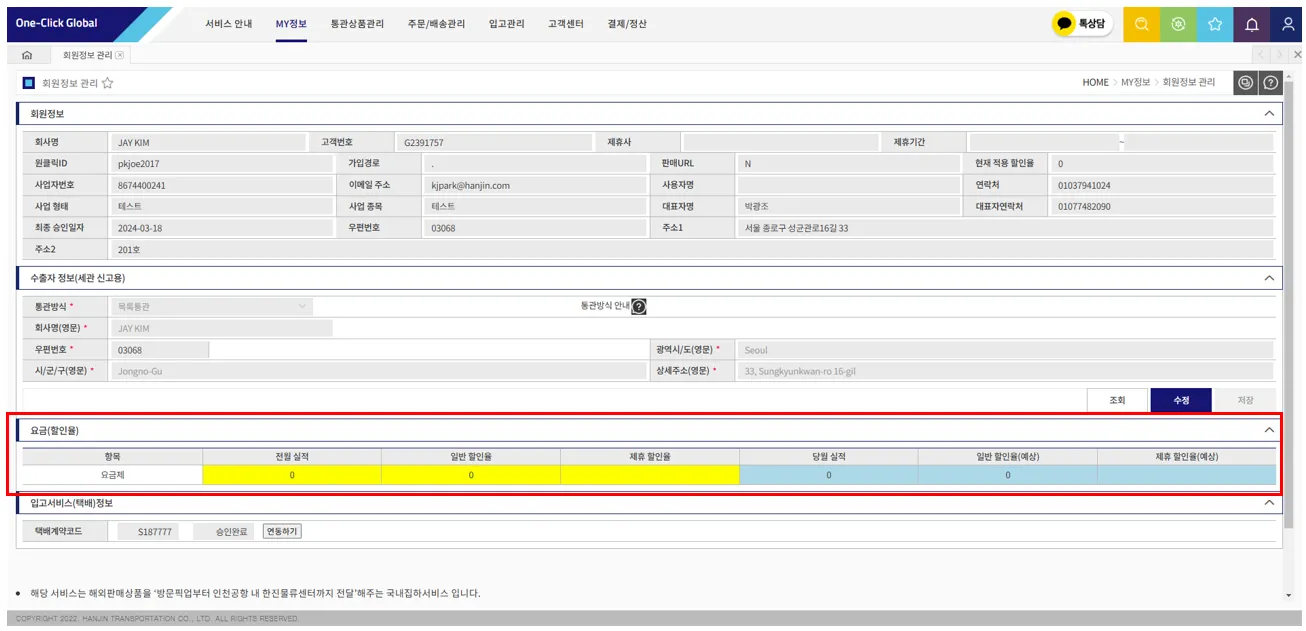Click the 연락처 01037941024 value
1306x631 pixels.
(1164, 185)
